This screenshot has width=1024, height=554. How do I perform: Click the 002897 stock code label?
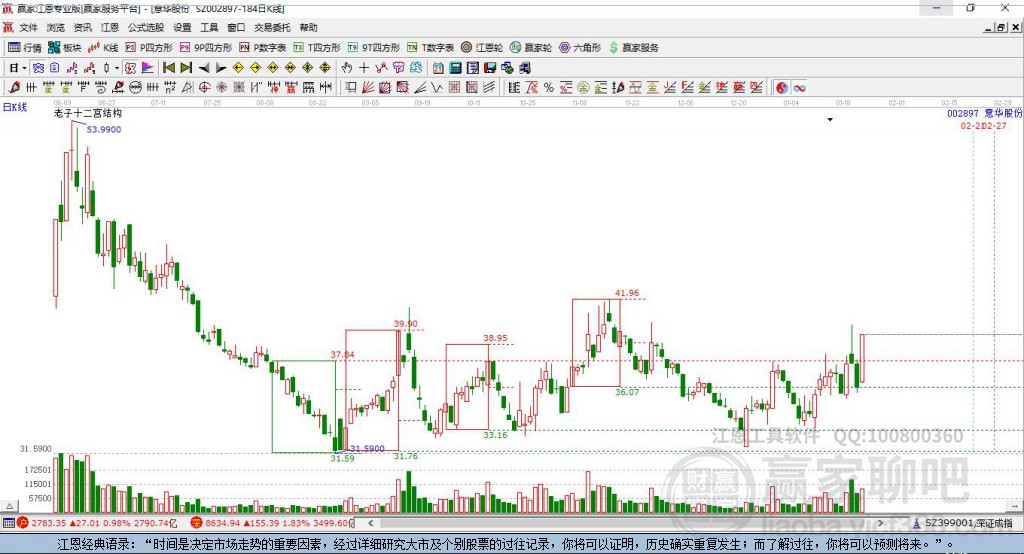point(963,113)
